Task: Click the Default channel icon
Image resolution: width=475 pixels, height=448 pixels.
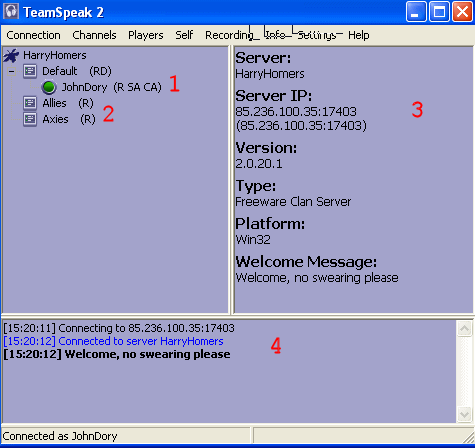Action: coord(30,71)
